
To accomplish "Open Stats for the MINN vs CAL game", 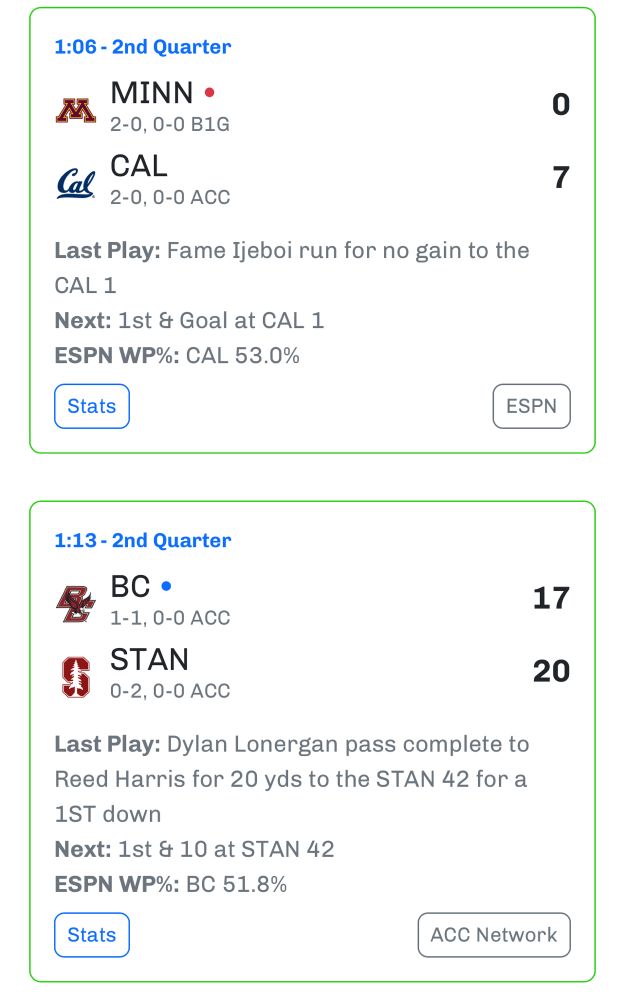I will (92, 407).
